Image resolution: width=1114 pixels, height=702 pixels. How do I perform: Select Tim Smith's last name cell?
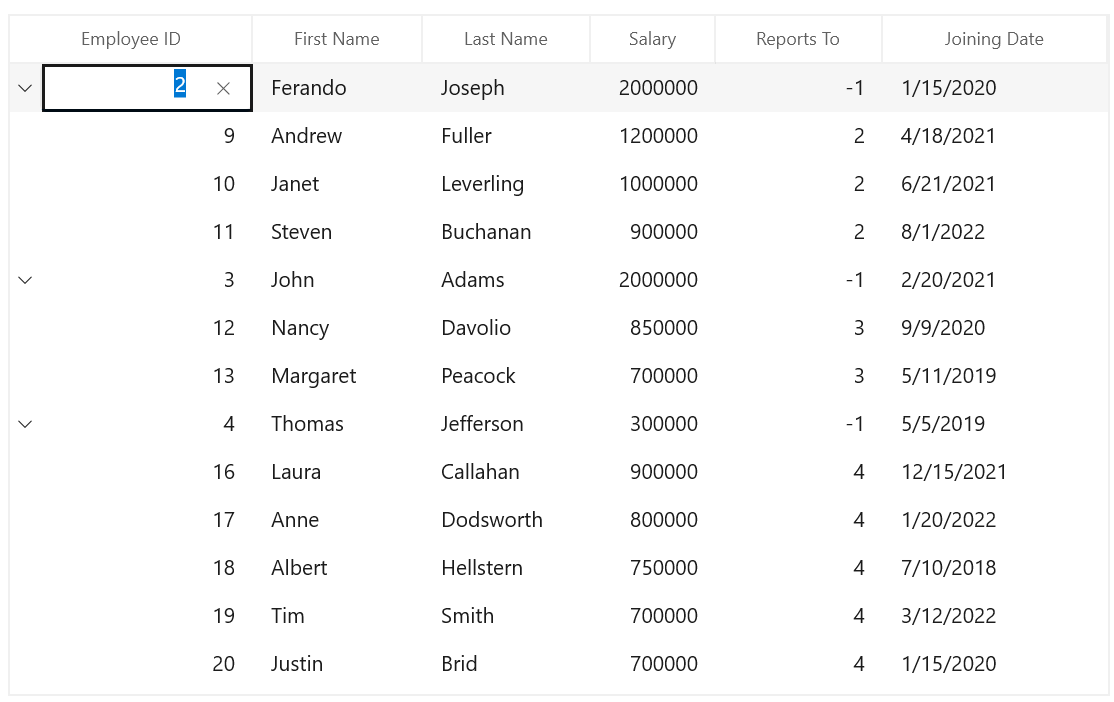tap(467, 615)
